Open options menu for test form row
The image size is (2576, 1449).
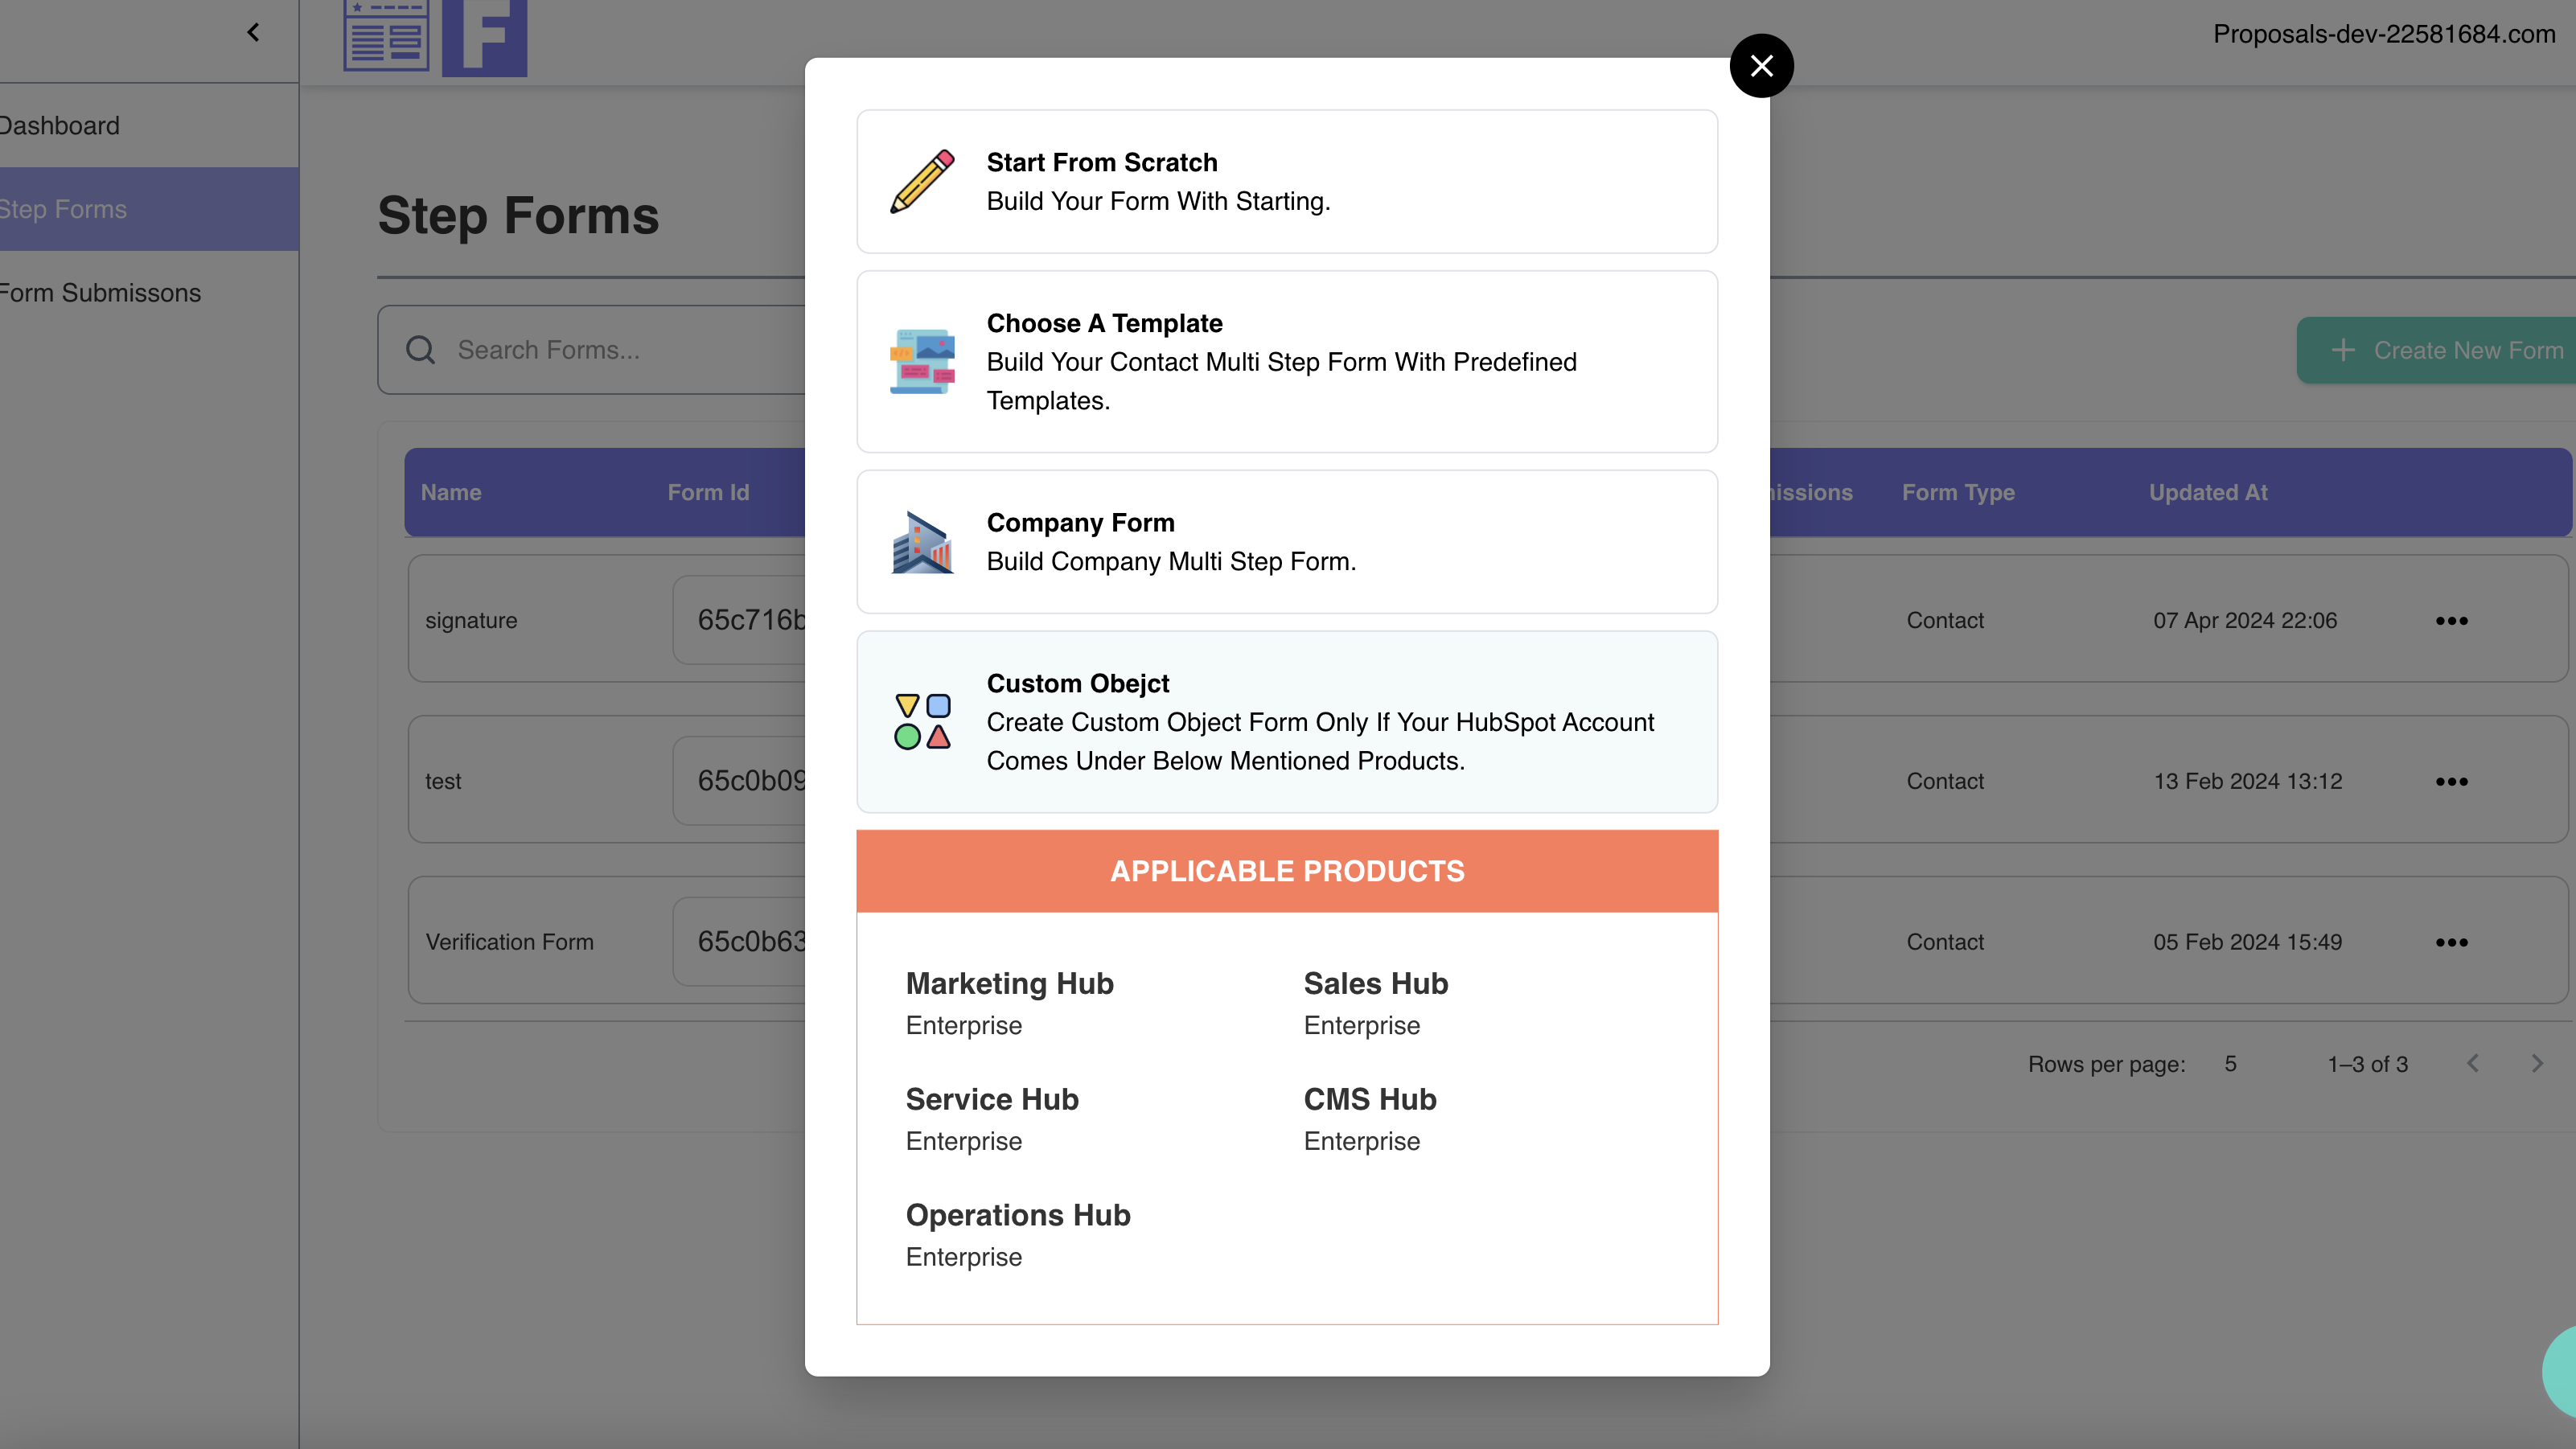click(x=2451, y=782)
